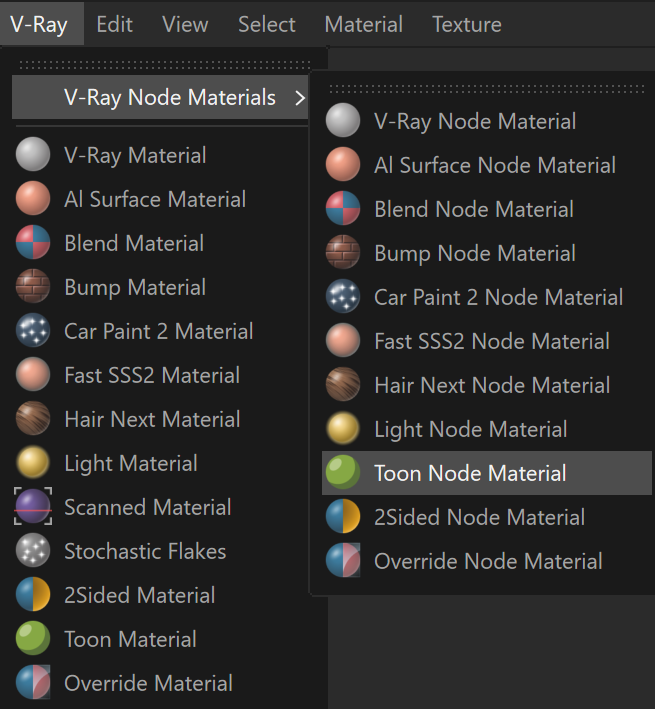Click the striped Hair Next Material icon
Viewport: 655px width, 709px height.
(x=33, y=418)
